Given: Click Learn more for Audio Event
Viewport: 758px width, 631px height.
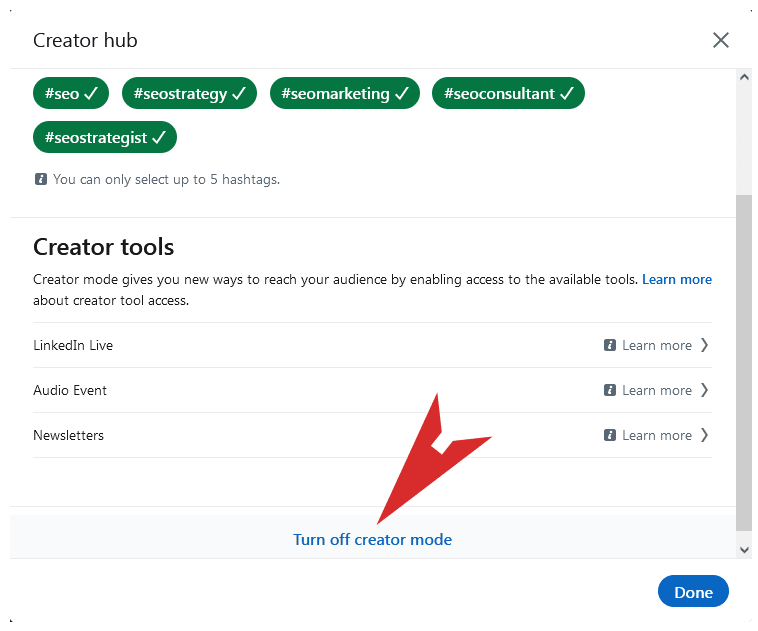Looking at the screenshot, I should [656, 390].
